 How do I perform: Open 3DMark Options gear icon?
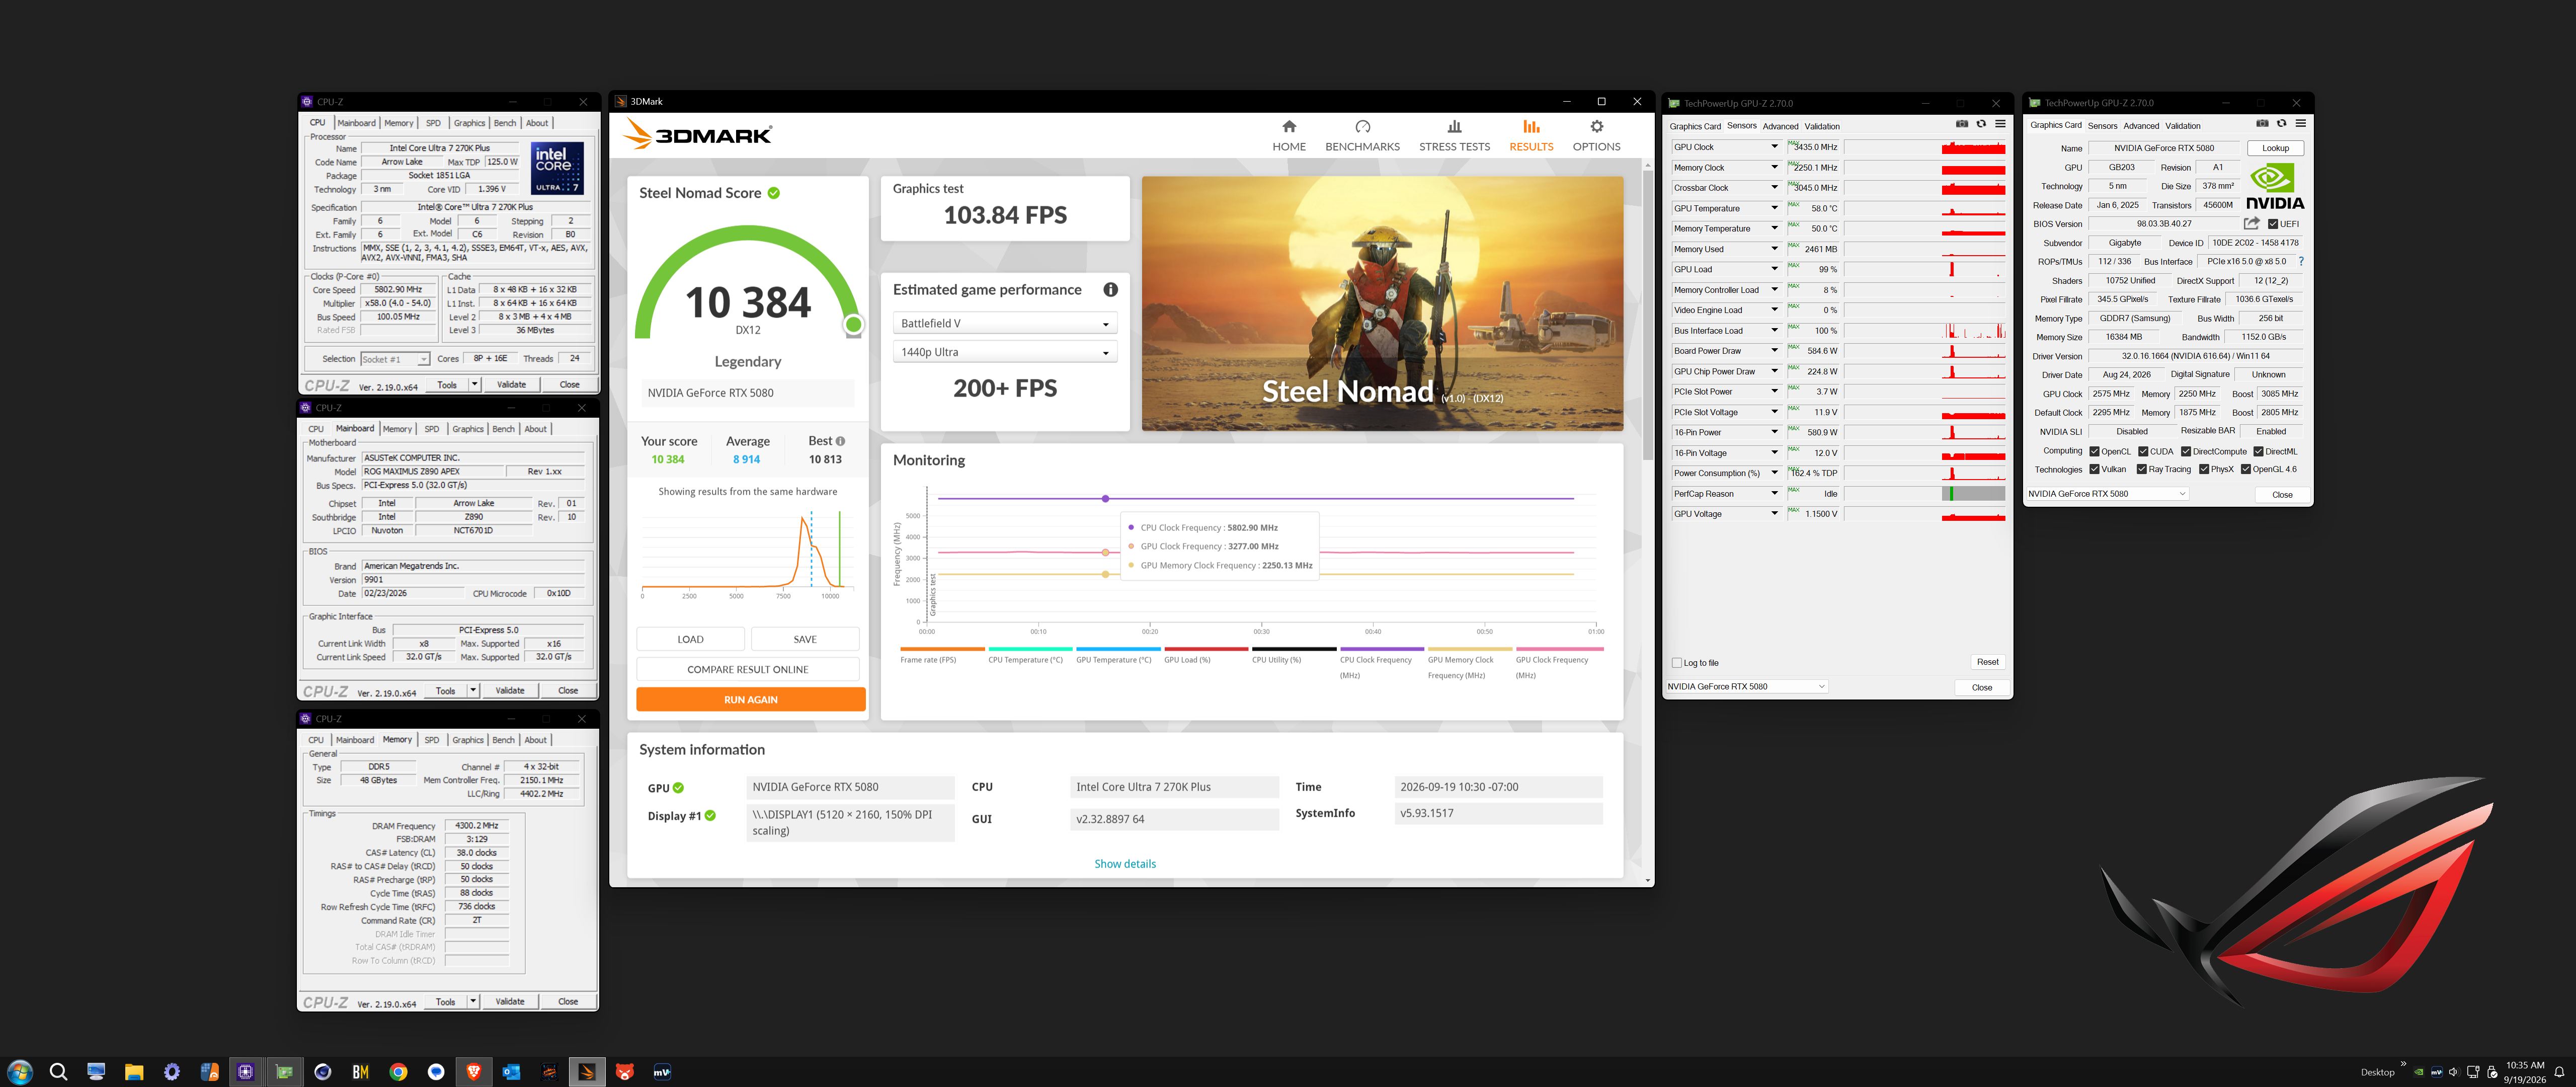point(1596,127)
